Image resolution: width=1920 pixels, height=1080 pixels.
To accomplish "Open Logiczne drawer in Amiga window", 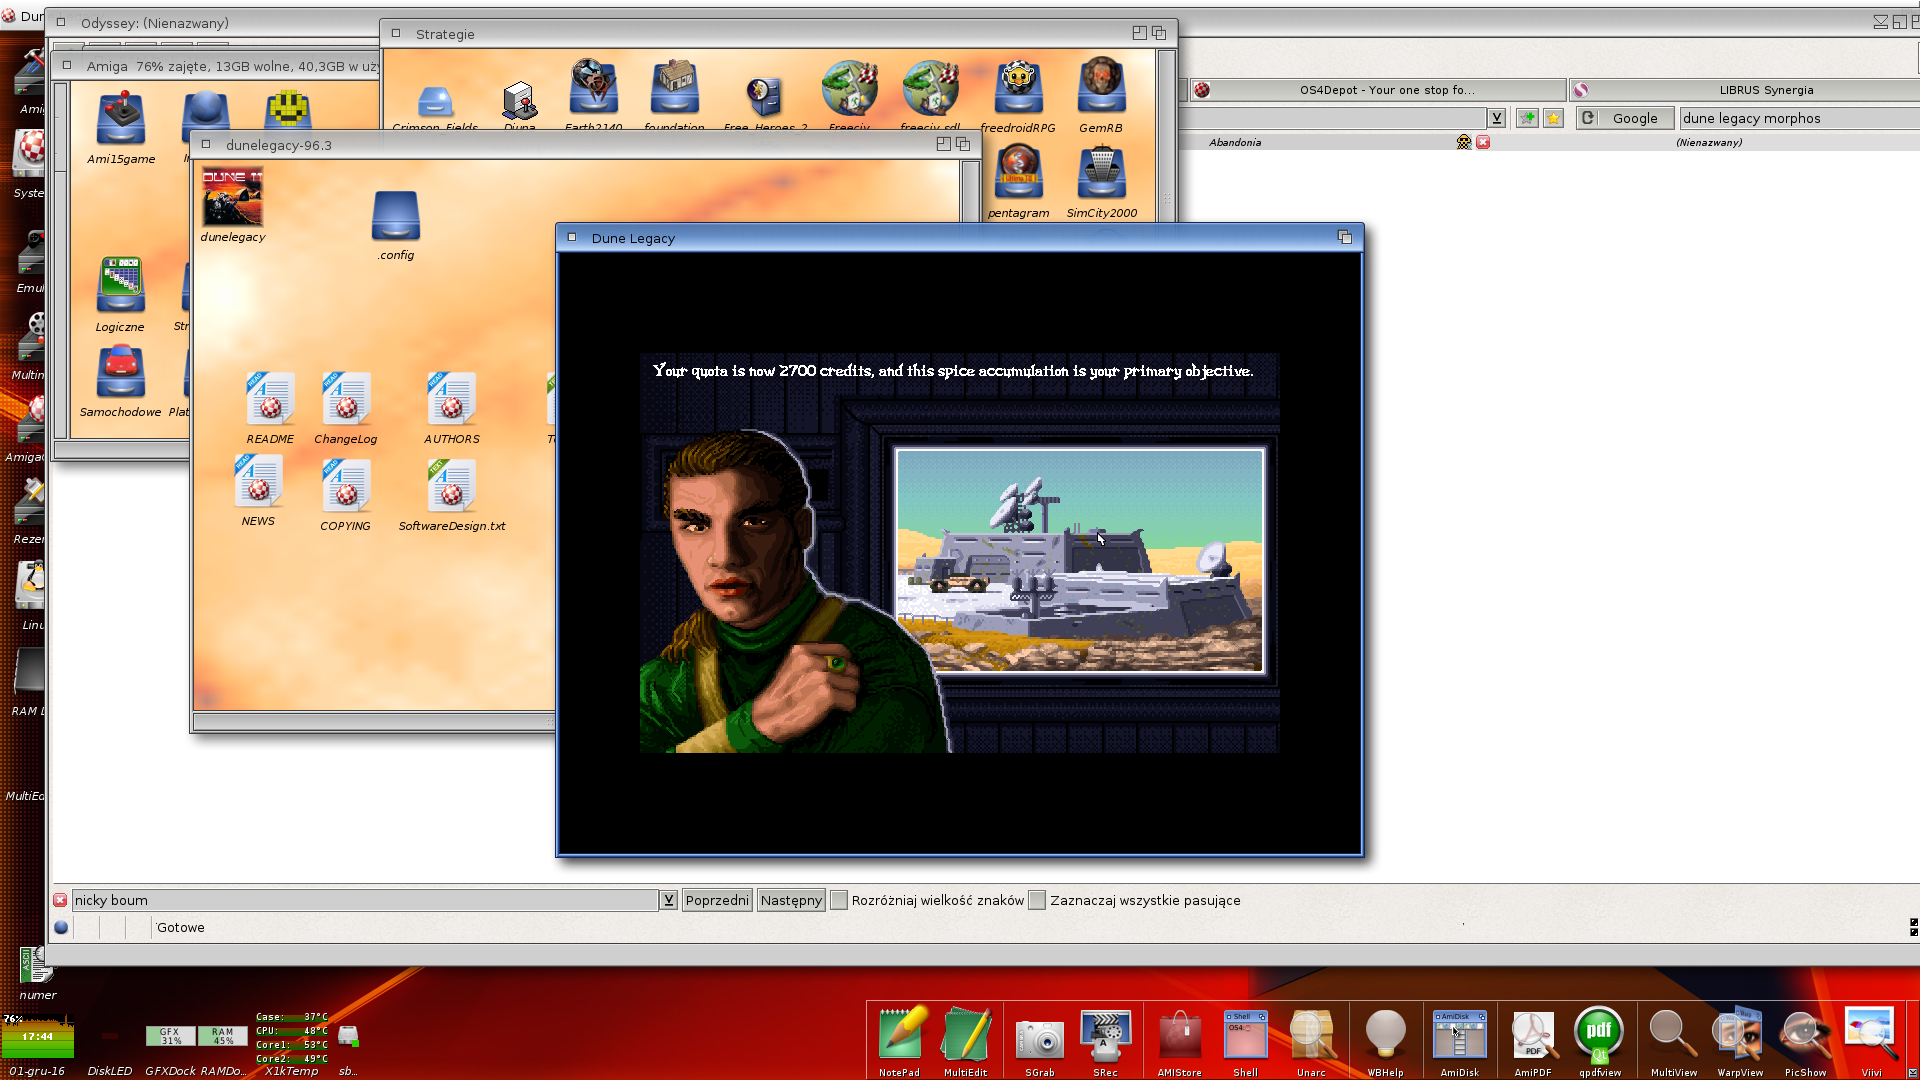I will pos(120,286).
